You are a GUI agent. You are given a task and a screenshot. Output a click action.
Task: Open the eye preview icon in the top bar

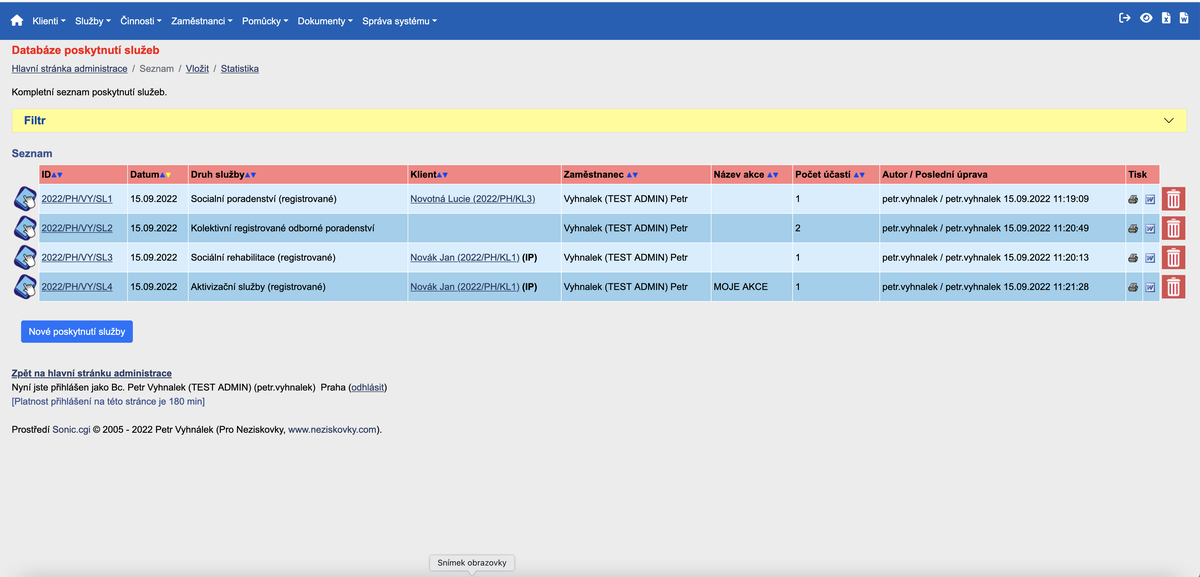[x=1147, y=17]
